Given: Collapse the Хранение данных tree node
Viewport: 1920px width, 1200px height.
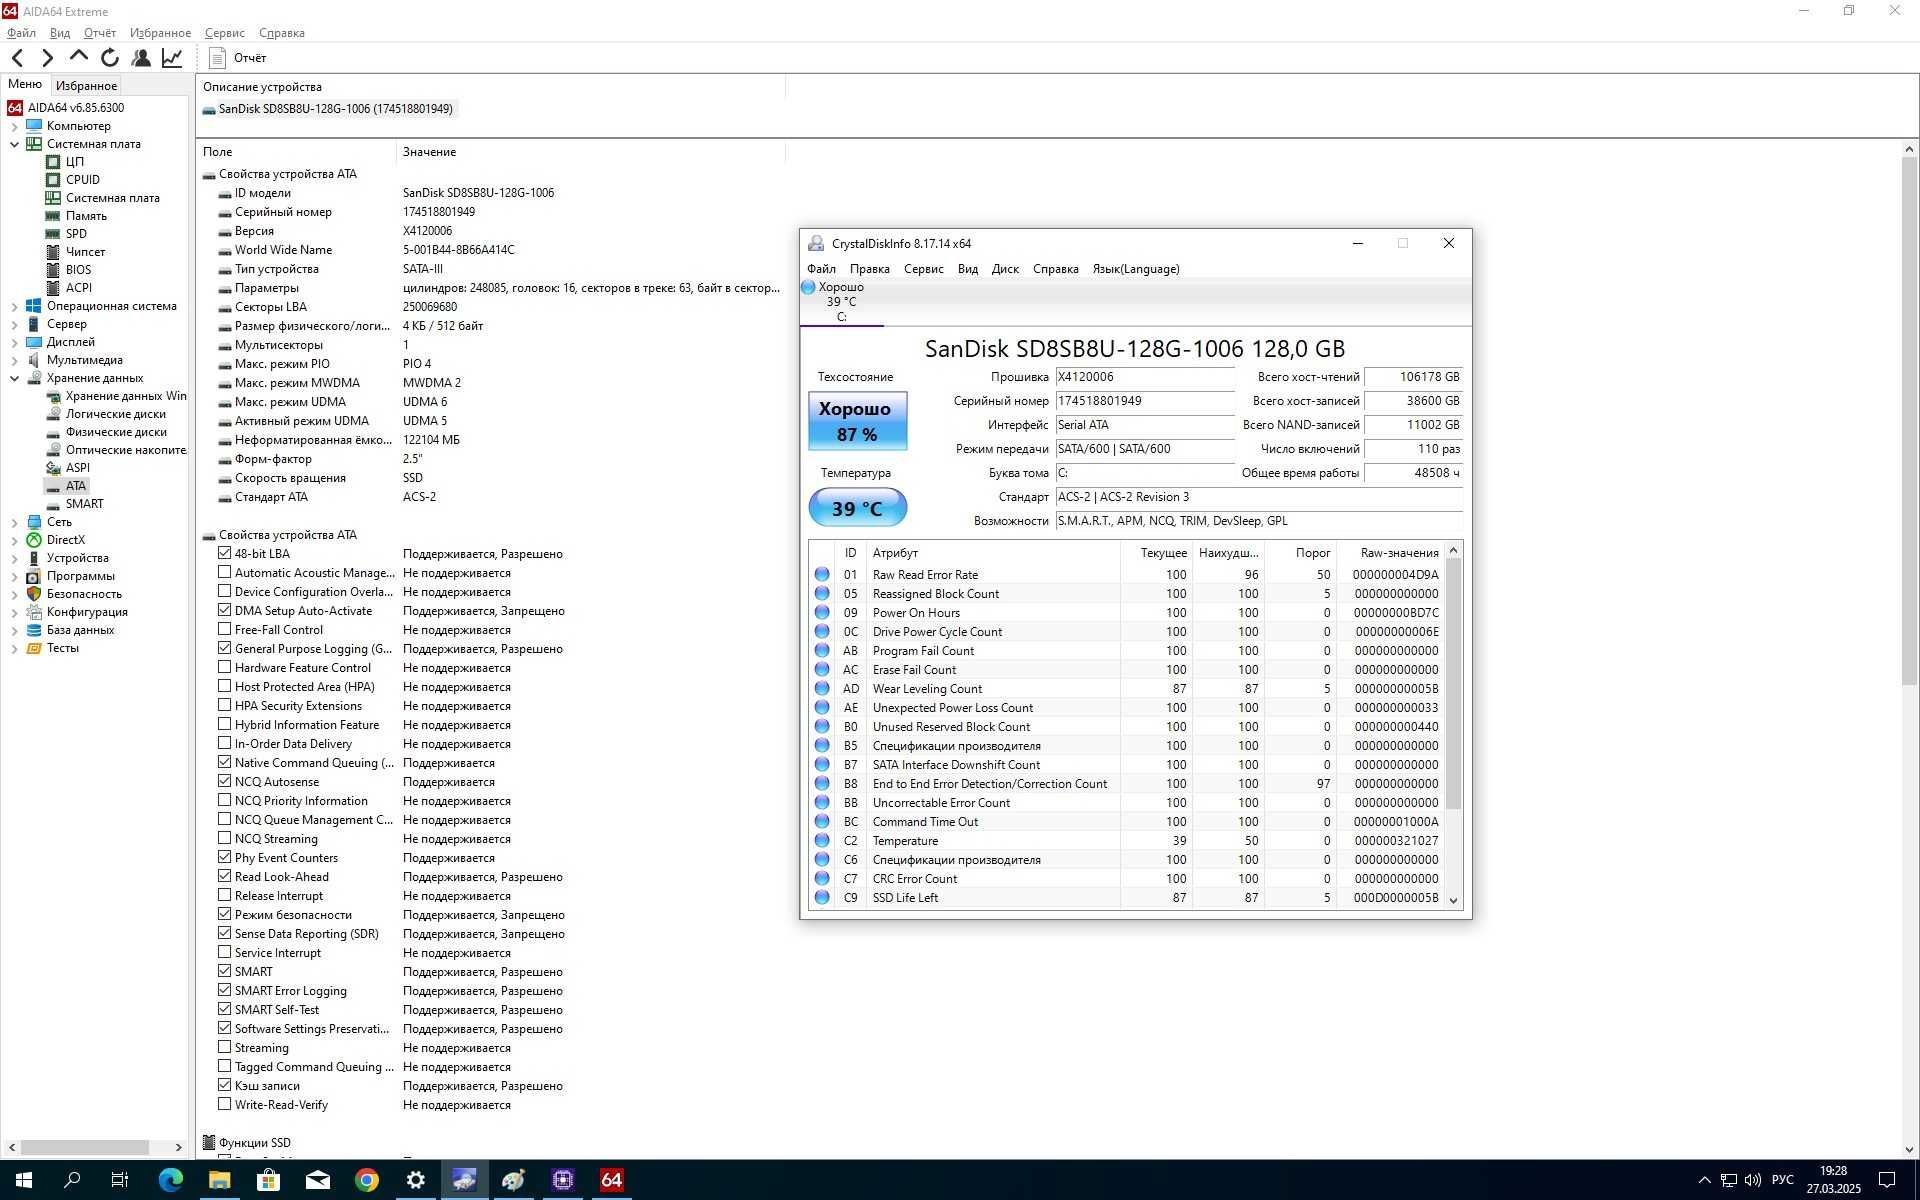Looking at the screenshot, I should point(14,378).
